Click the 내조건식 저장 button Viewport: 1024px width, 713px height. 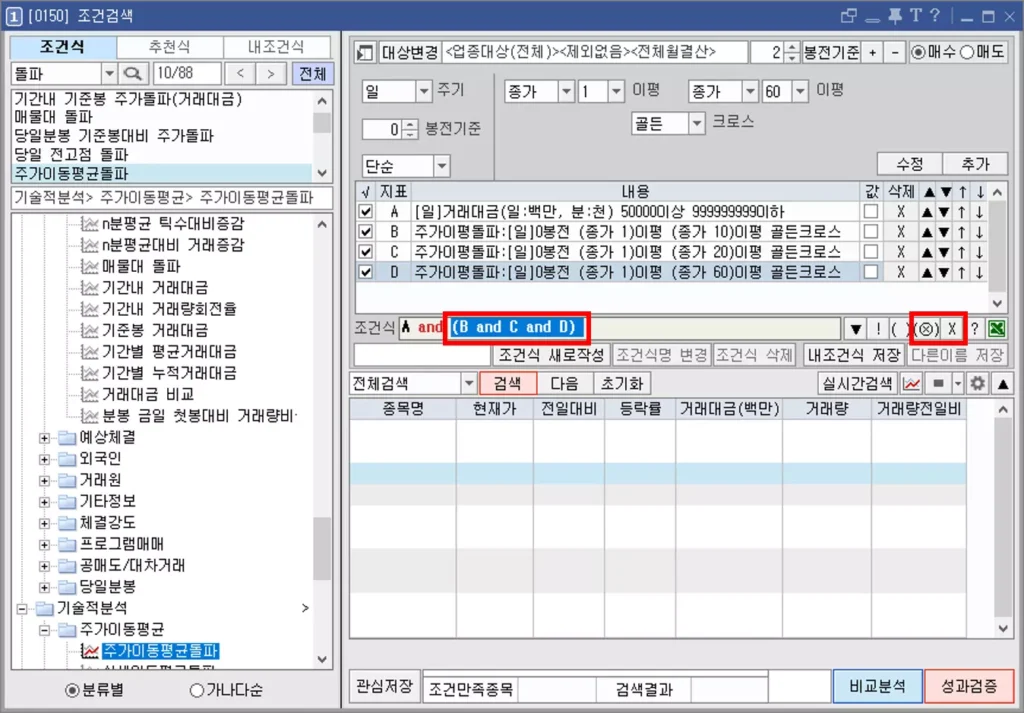854,355
